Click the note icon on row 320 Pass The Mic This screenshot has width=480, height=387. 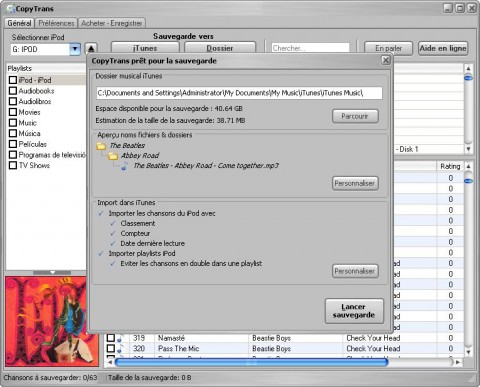[x=120, y=349]
